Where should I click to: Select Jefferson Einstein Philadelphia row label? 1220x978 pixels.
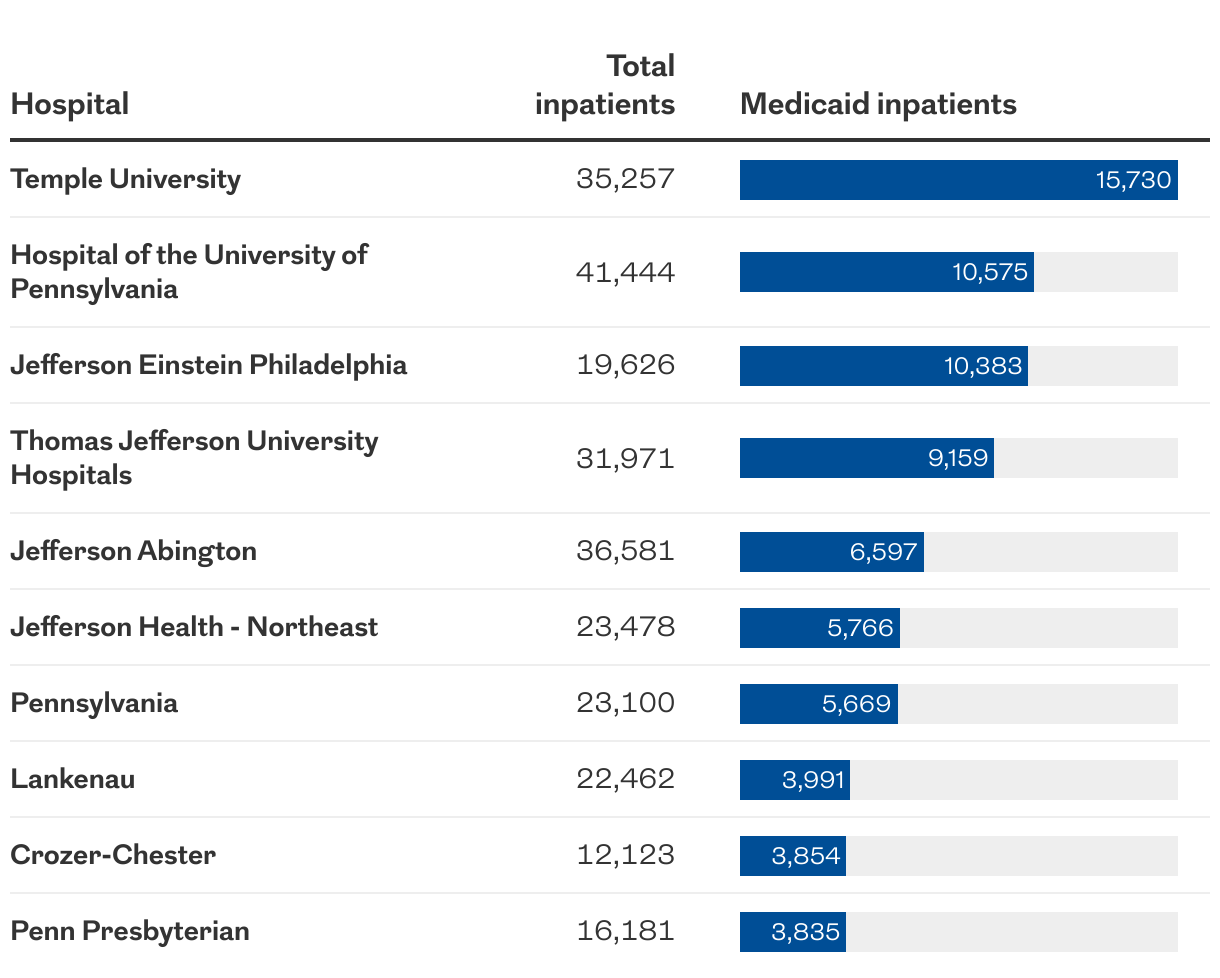209,365
